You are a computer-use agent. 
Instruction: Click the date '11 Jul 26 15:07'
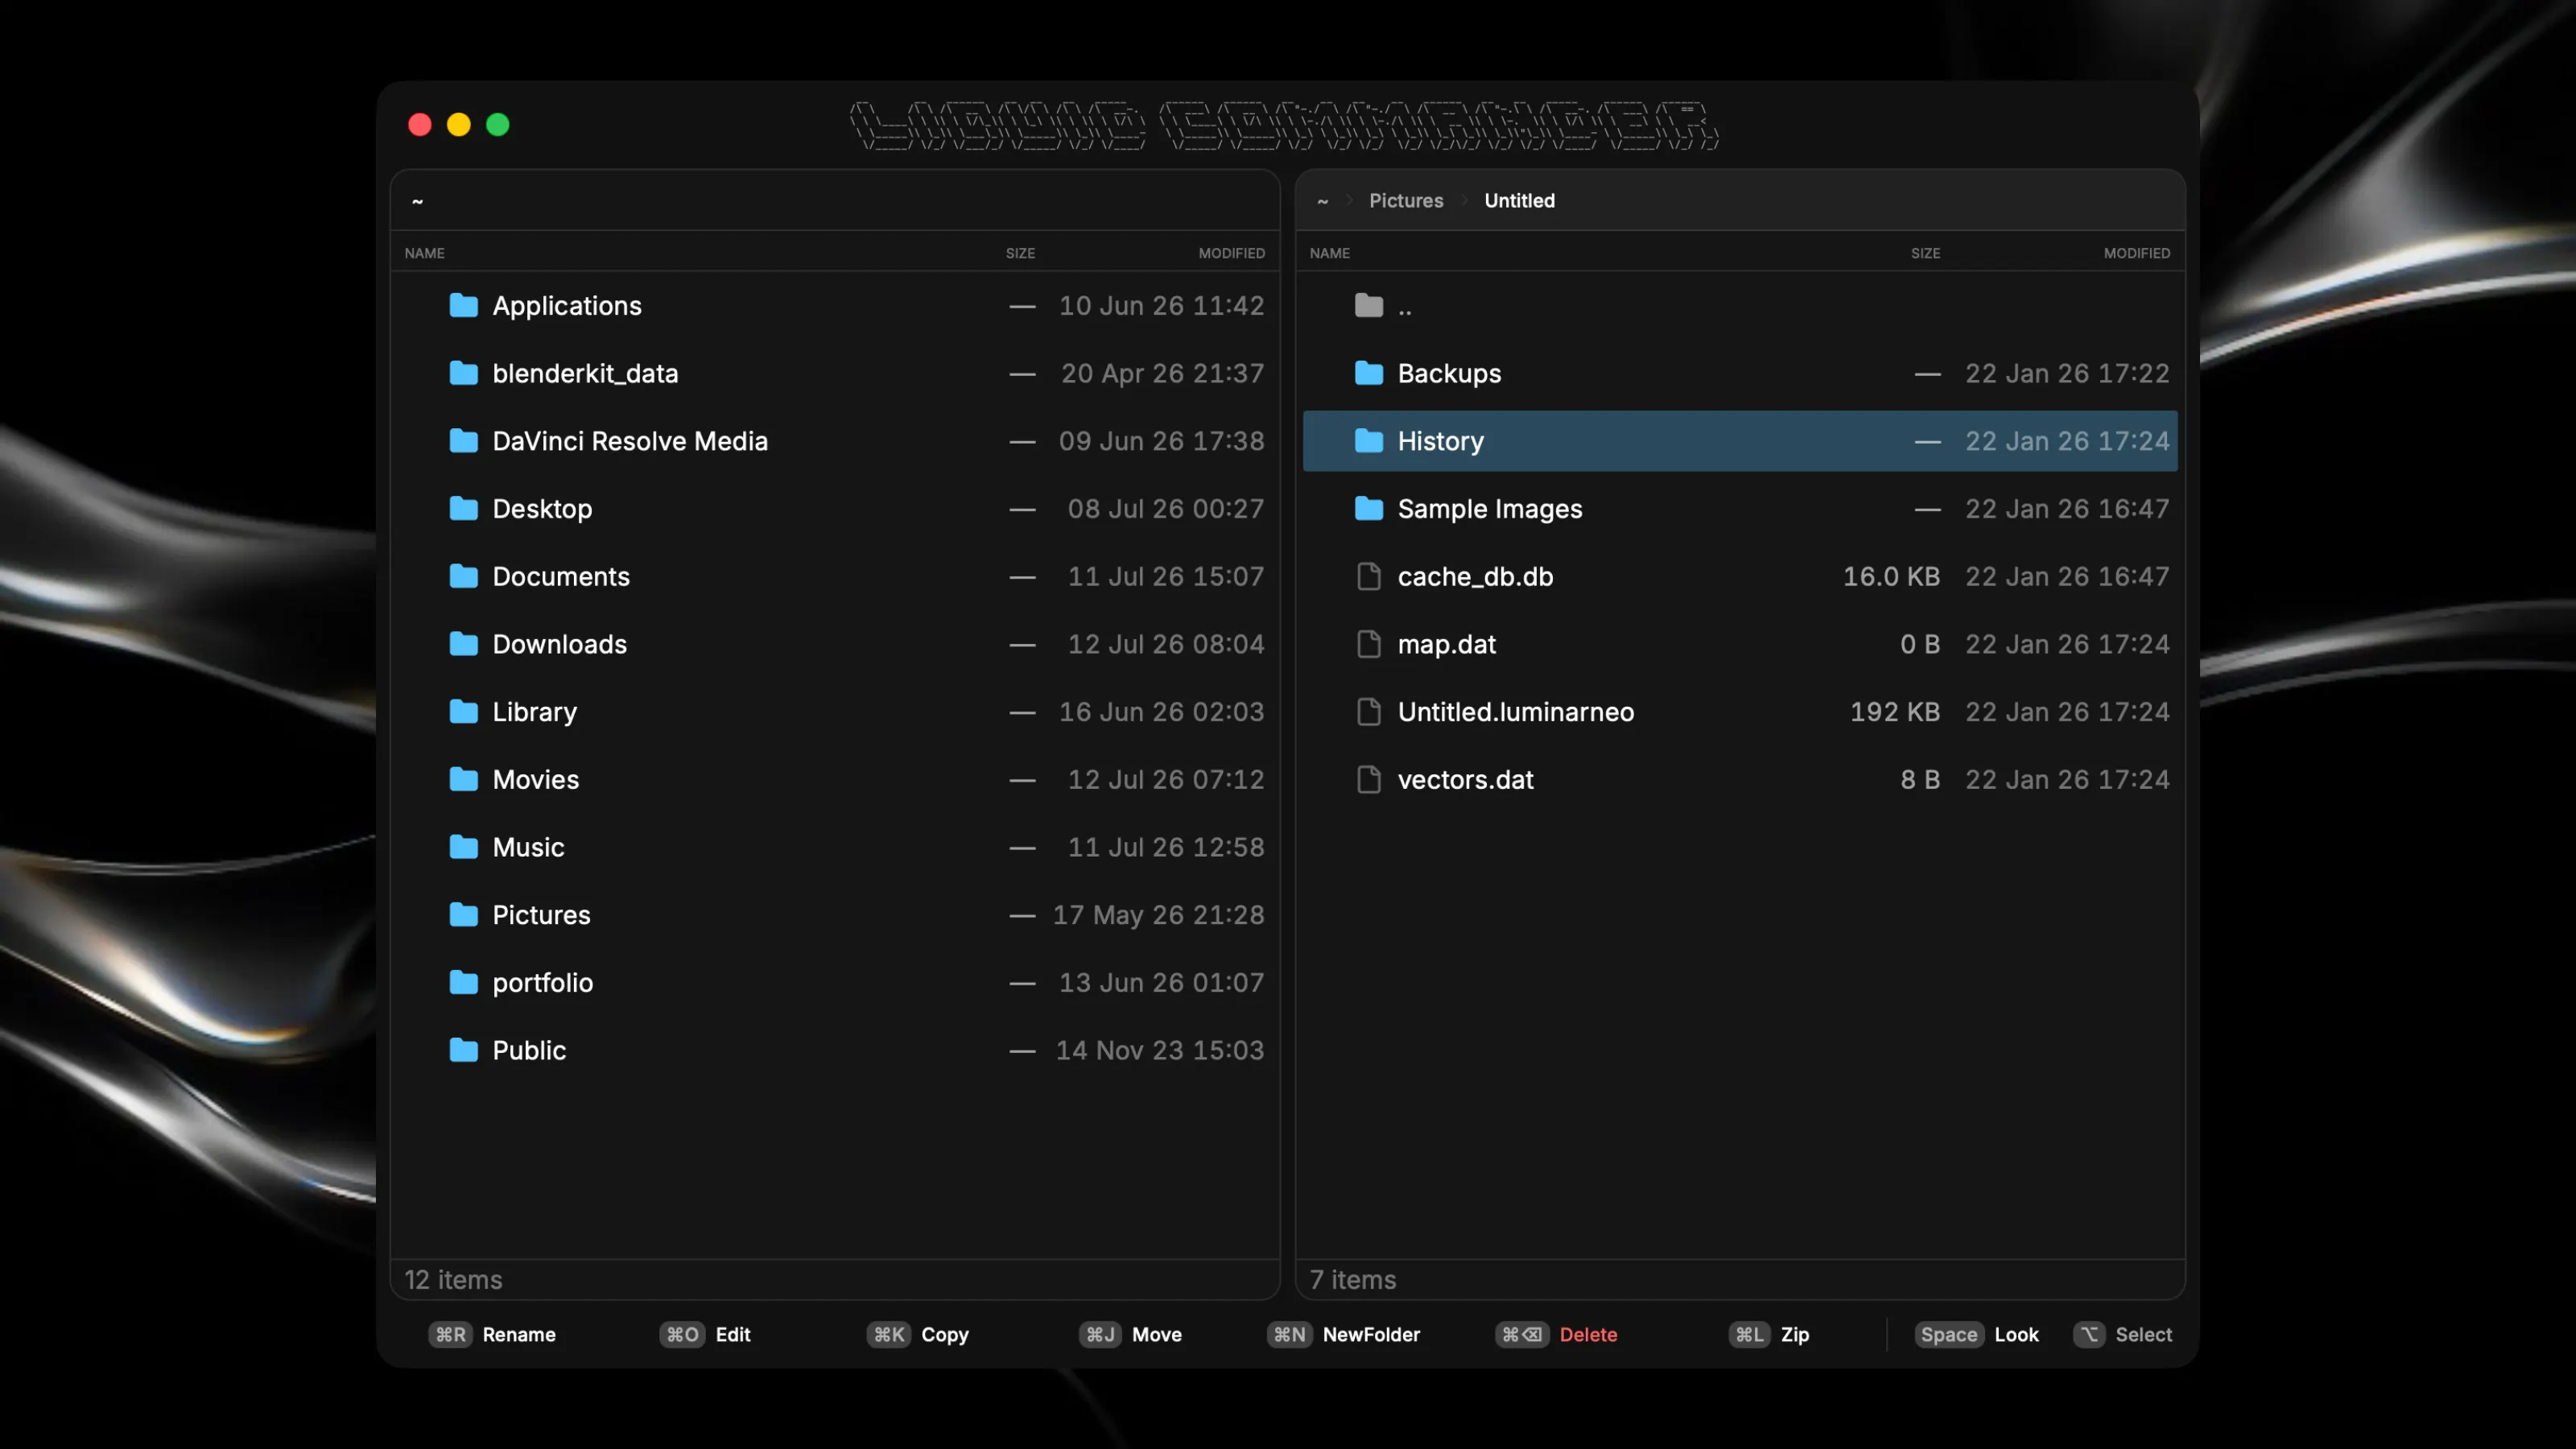click(1166, 576)
